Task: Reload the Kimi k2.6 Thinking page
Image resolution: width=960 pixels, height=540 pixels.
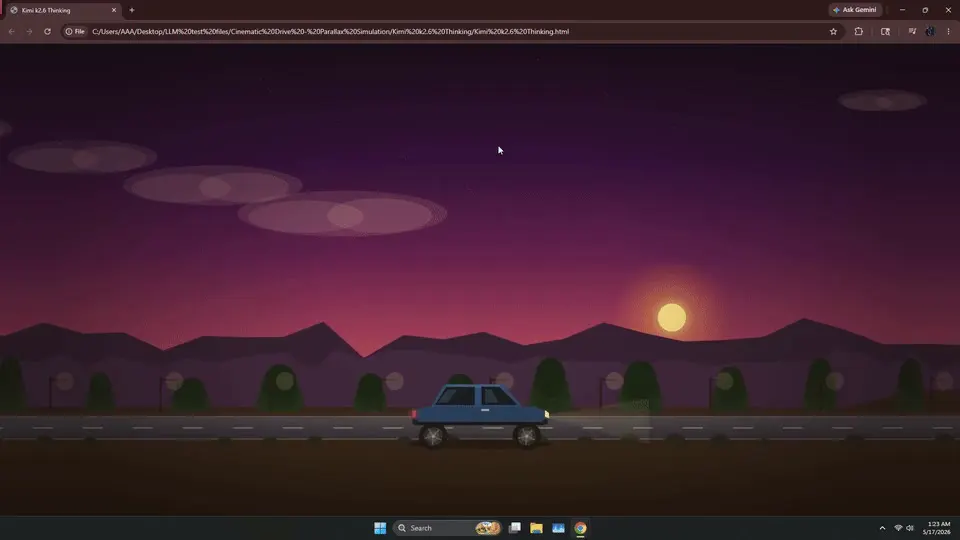Action: (x=47, y=31)
